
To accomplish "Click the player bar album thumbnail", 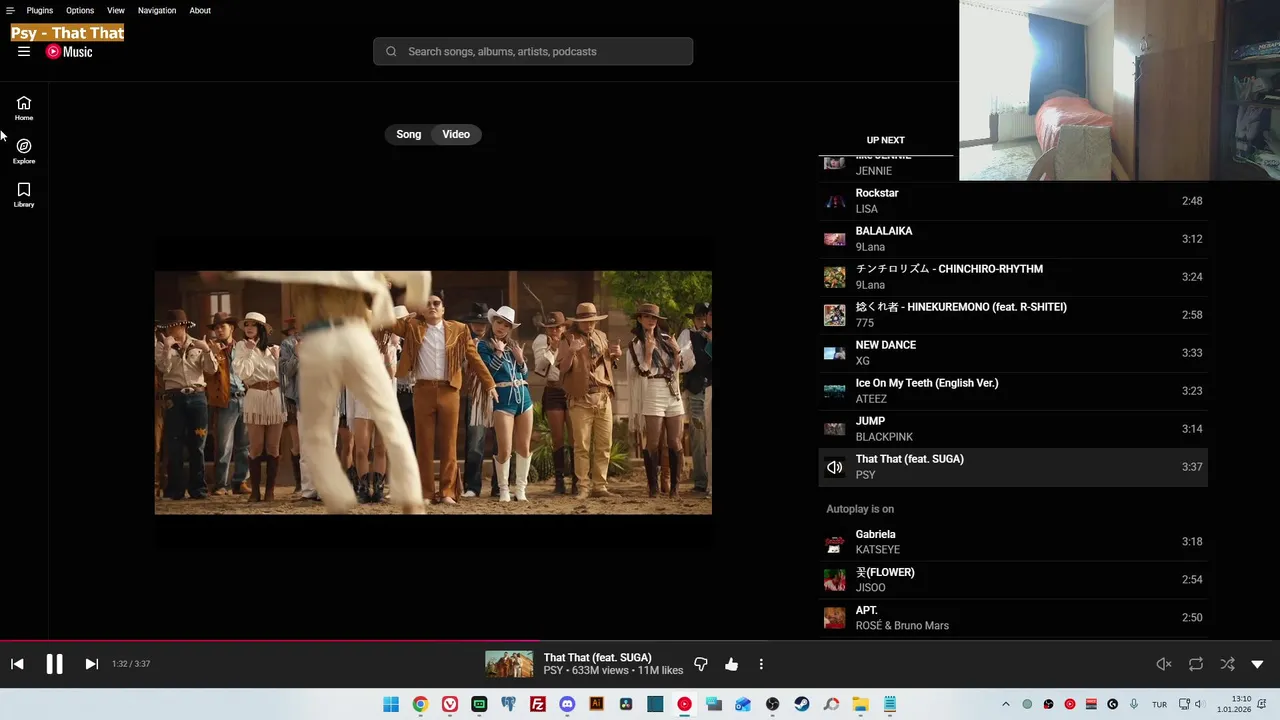I will pos(509,664).
